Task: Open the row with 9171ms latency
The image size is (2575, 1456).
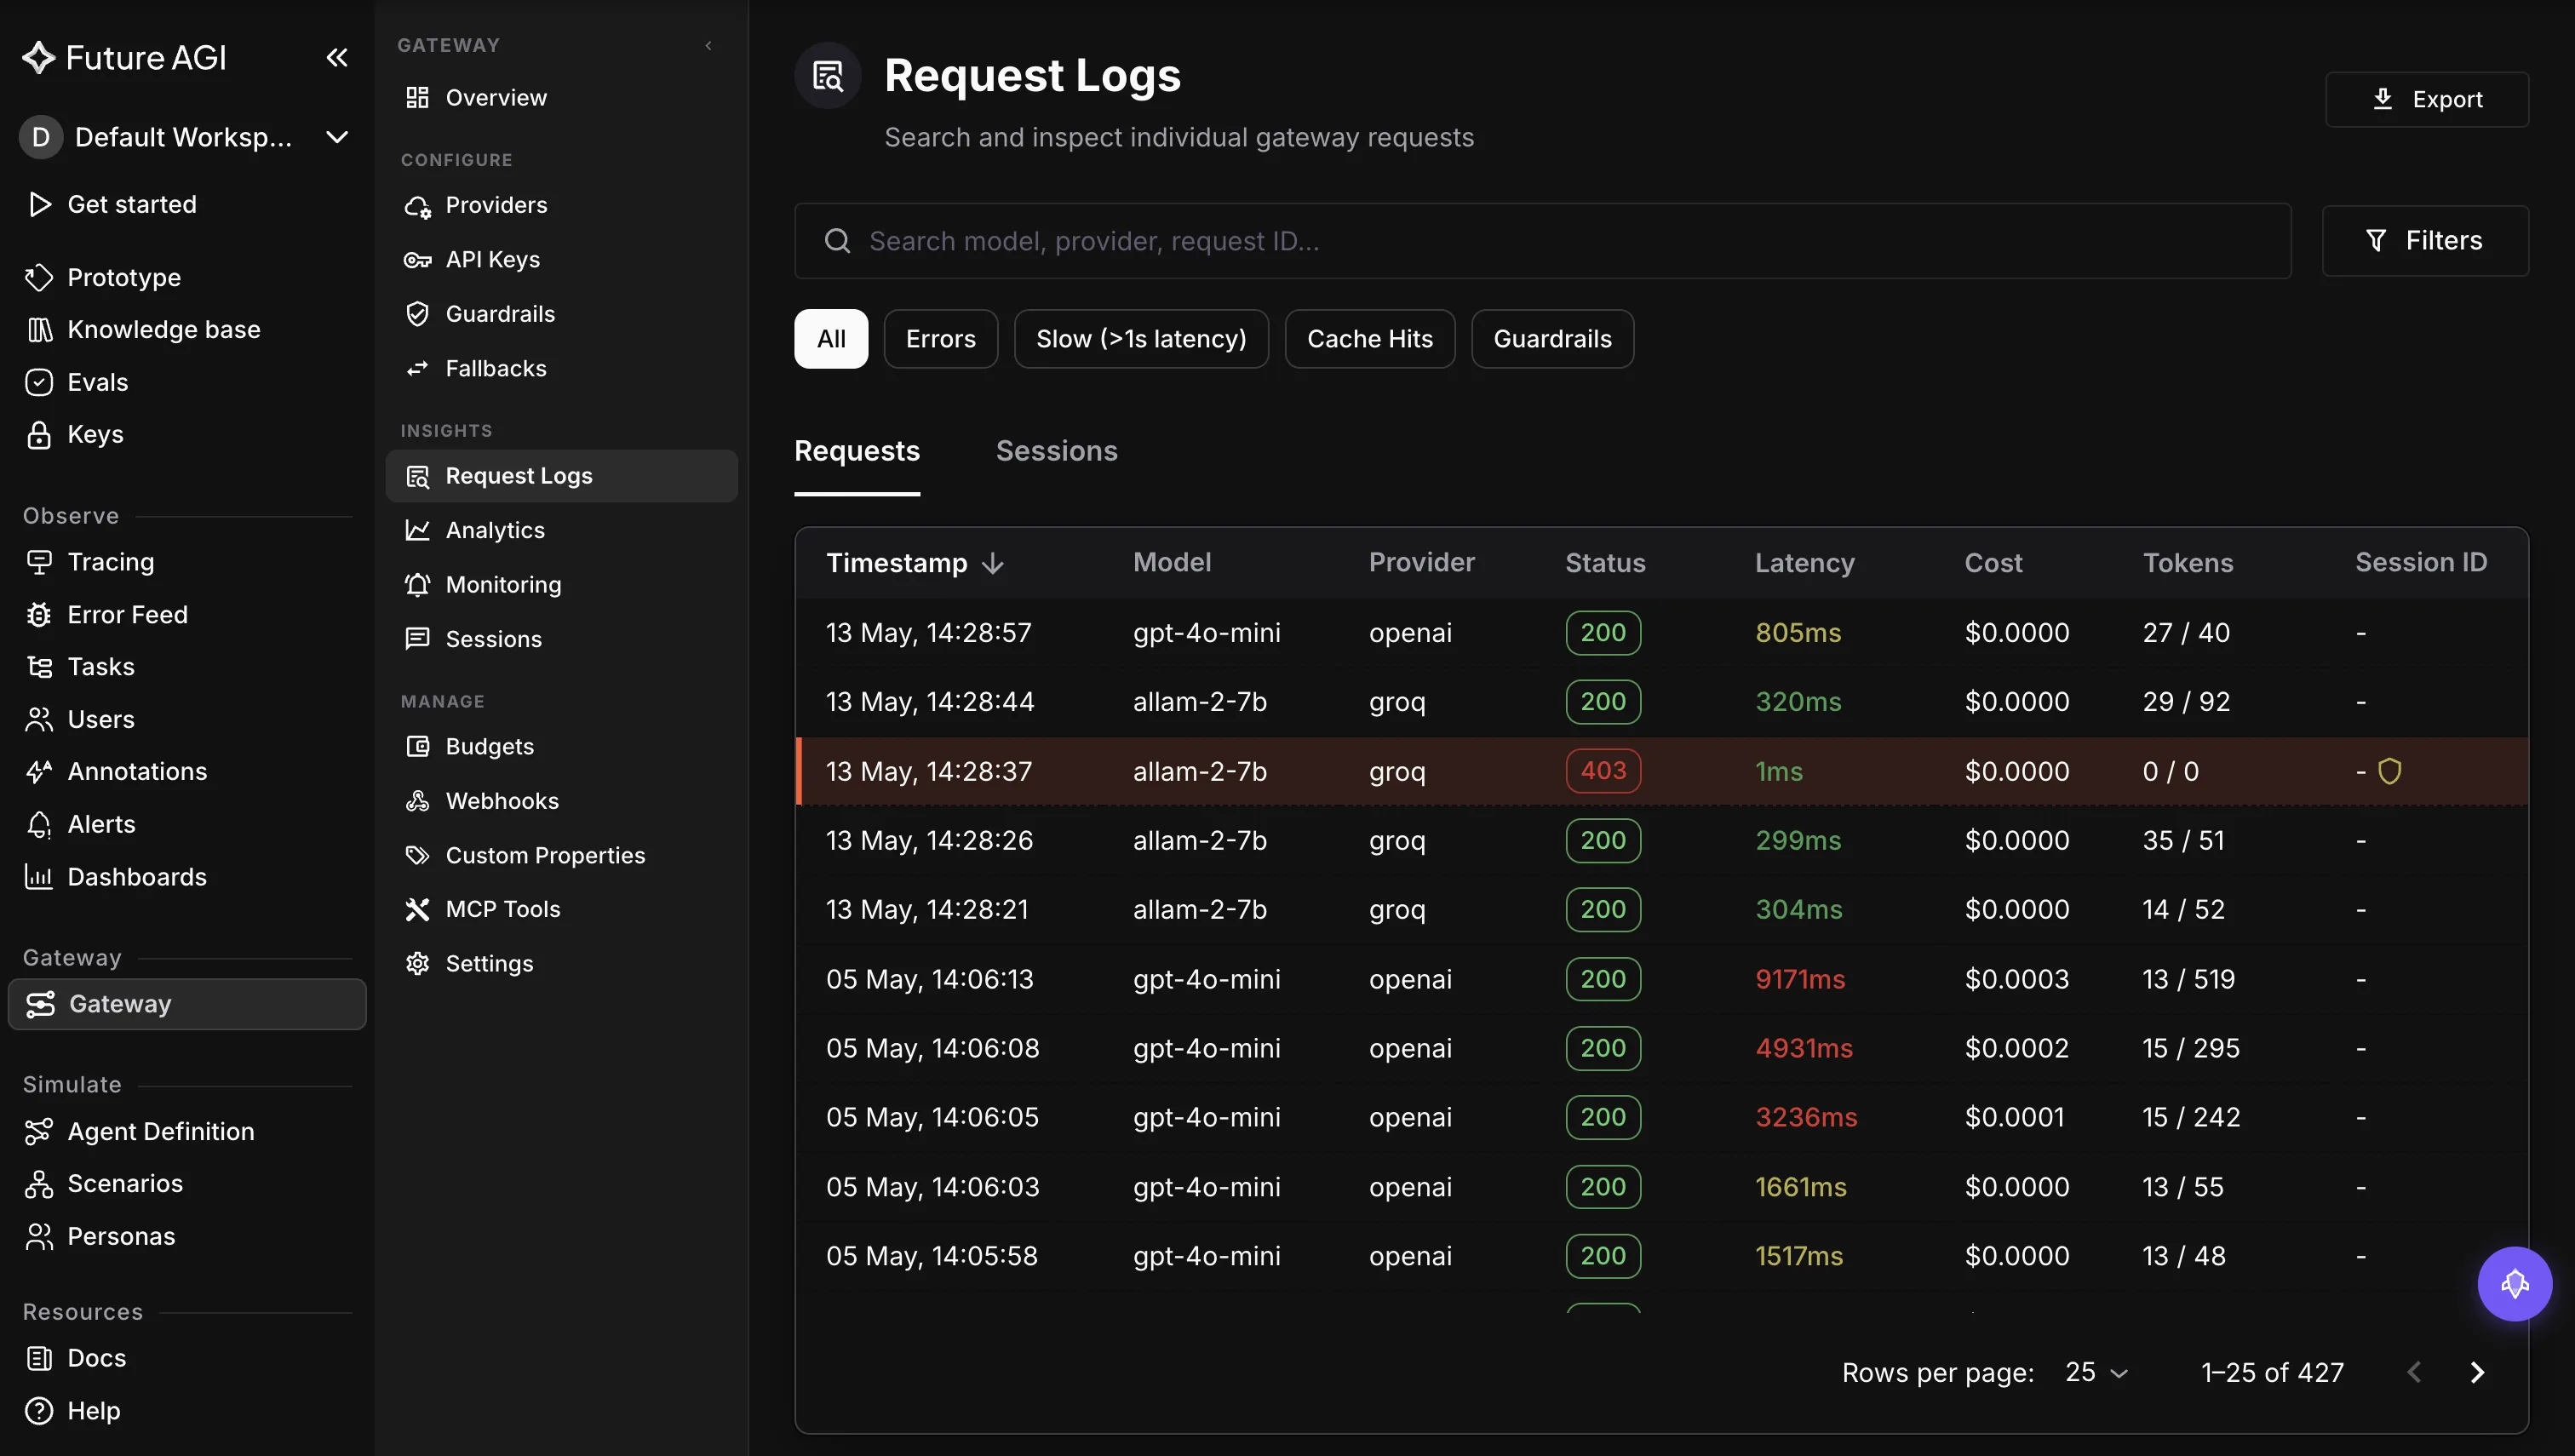Action: click(x=1661, y=979)
